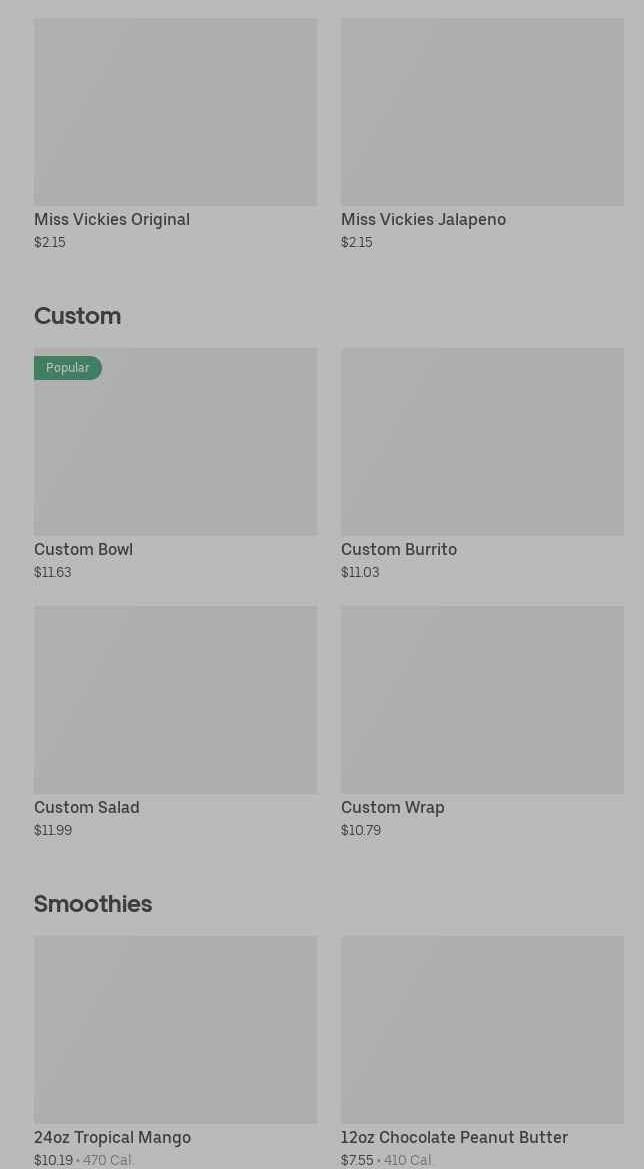Select the Custom Bowl title text

click(x=83, y=549)
